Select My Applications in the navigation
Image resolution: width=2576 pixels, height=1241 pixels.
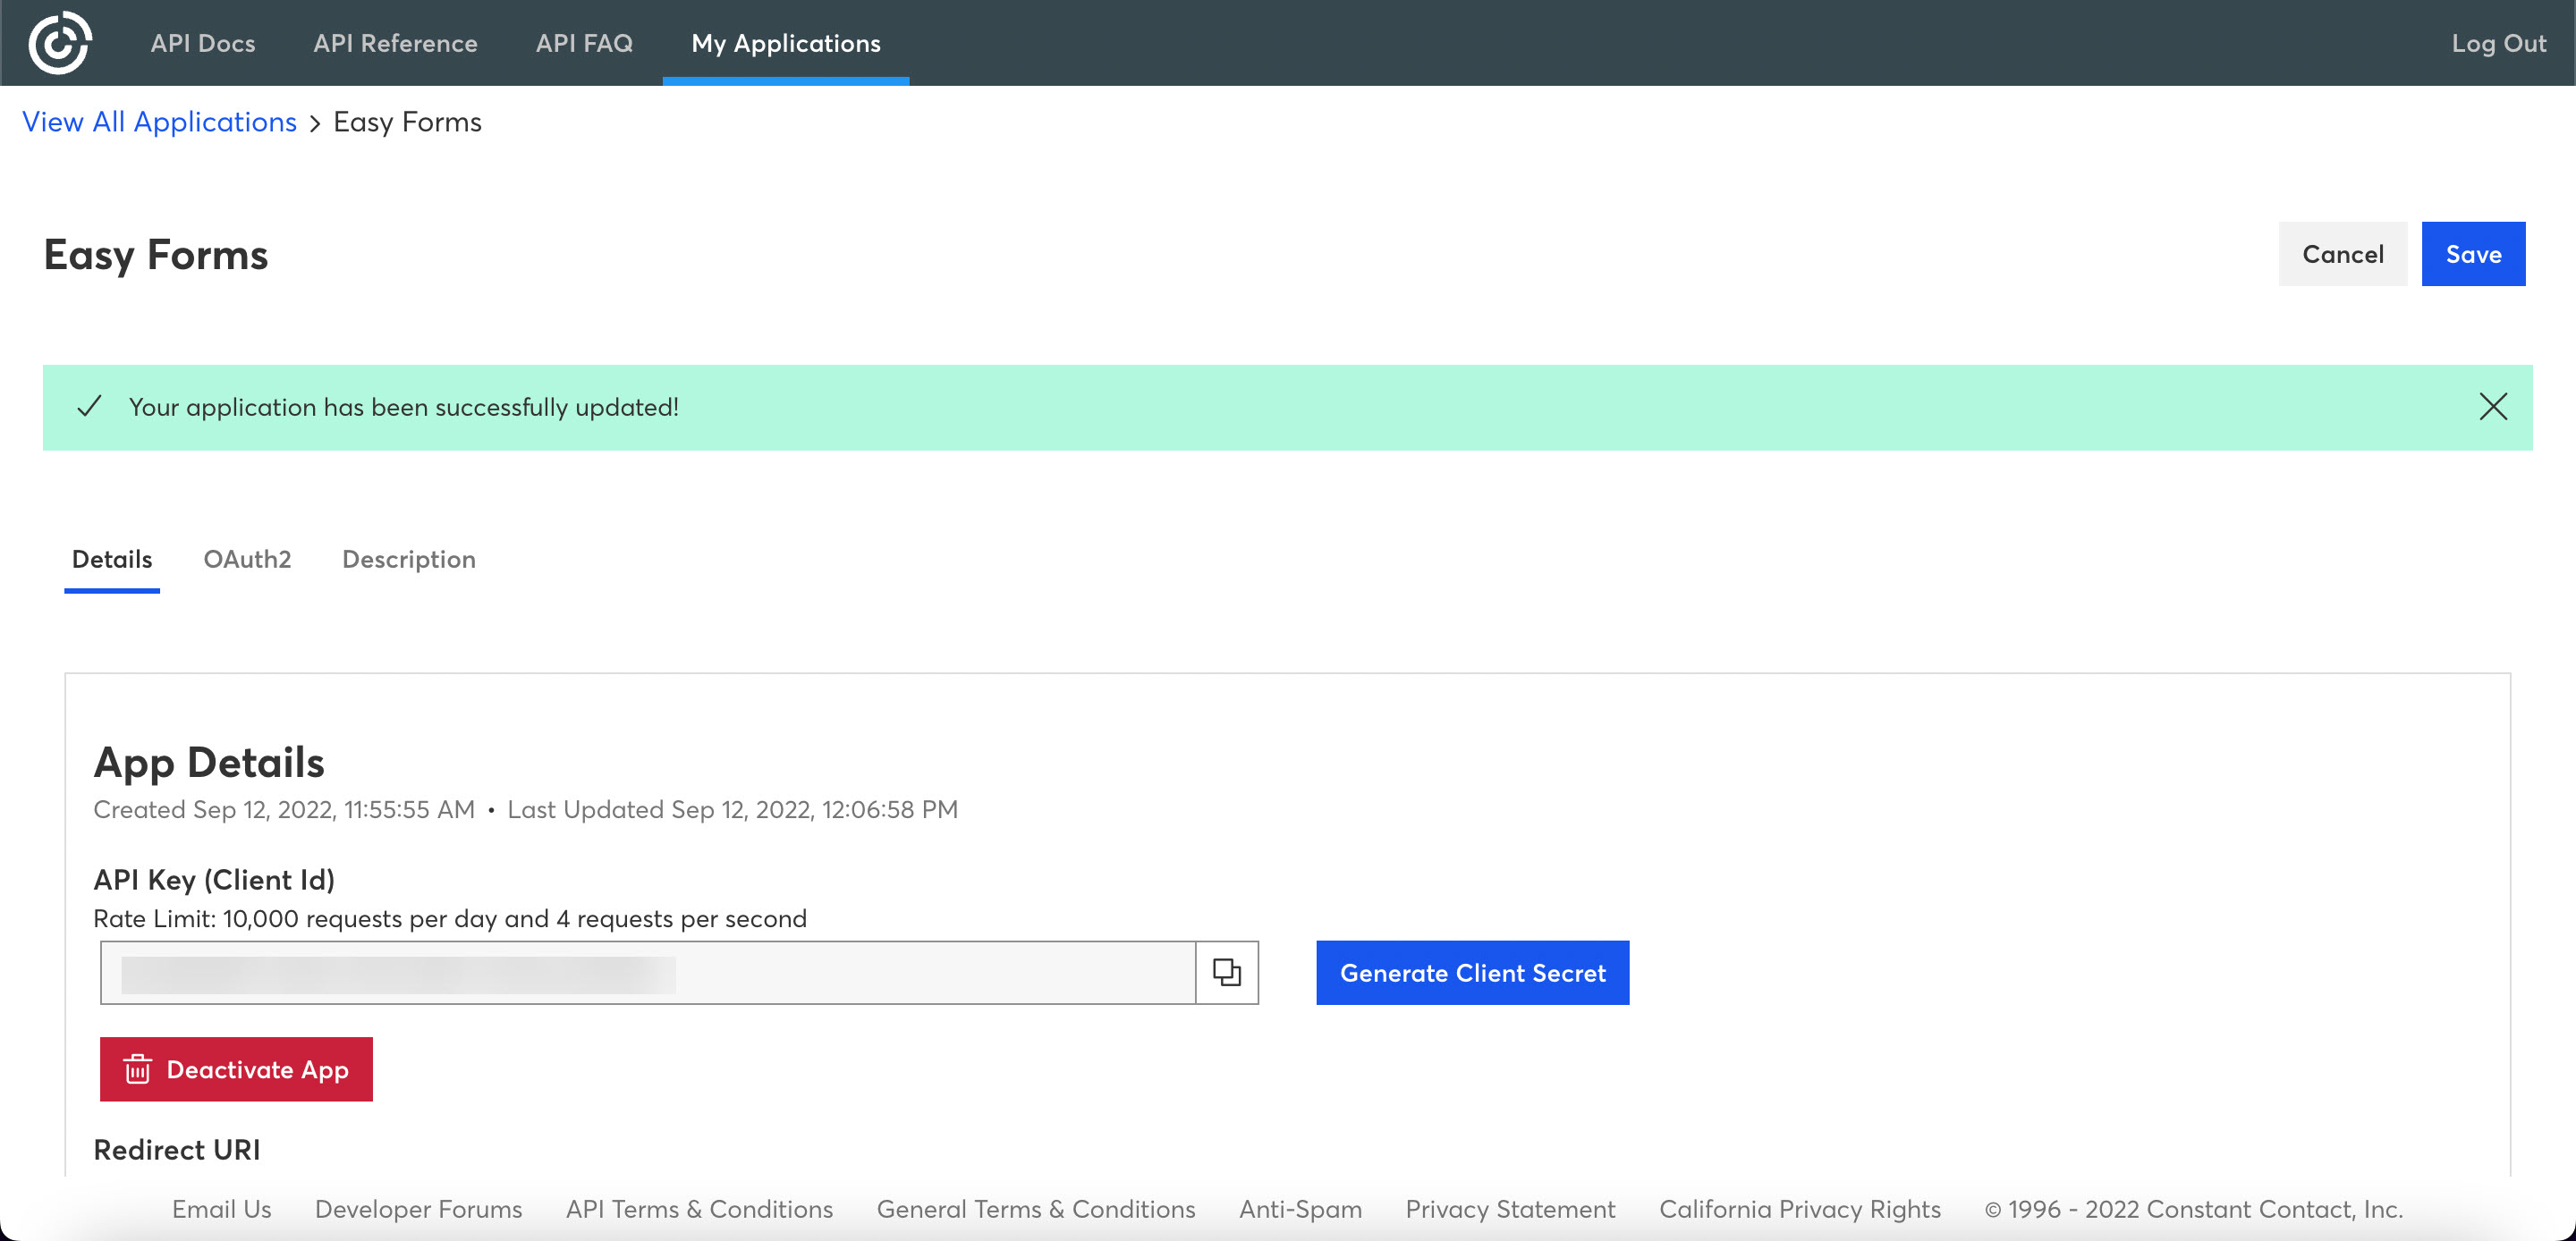(785, 43)
